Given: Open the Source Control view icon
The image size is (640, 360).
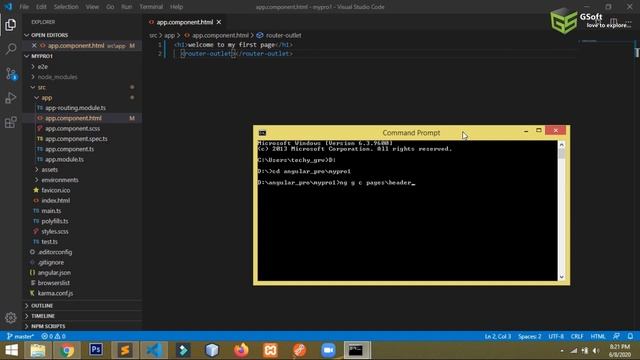Looking at the screenshot, I should (x=11, y=74).
